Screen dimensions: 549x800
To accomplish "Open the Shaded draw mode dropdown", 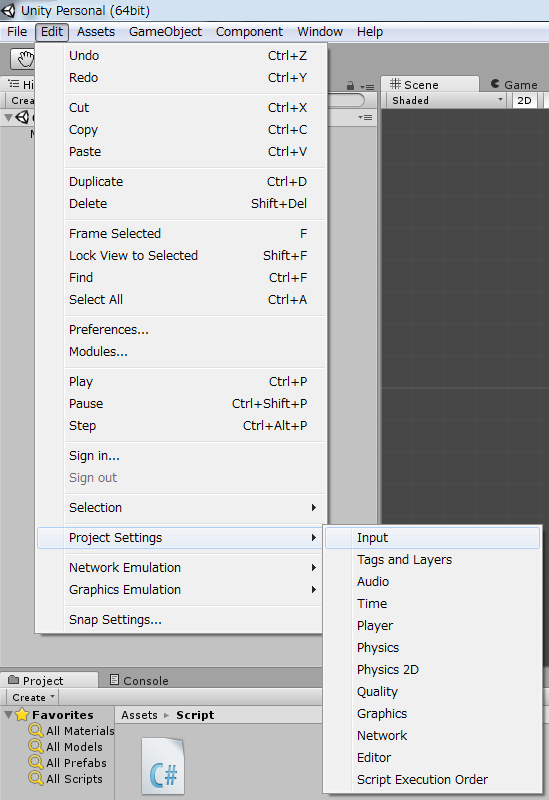I will [447, 101].
